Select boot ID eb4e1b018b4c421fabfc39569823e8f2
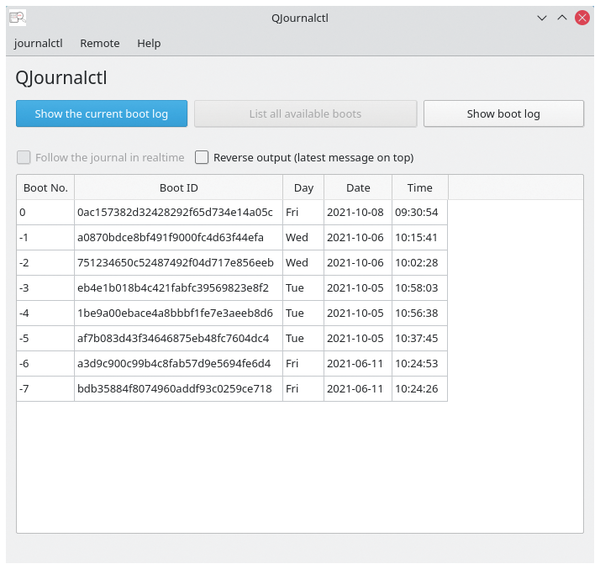This screenshot has width=600, height=569. pos(179,288)
